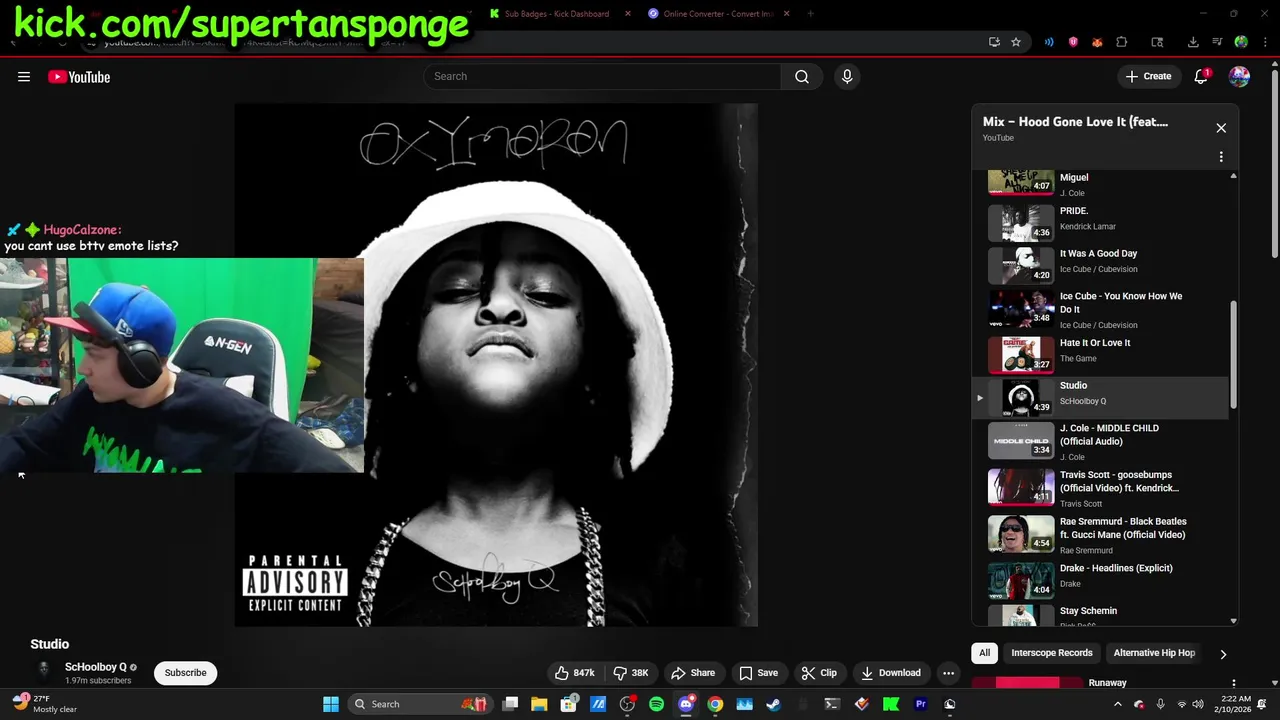Open the Kick app in the taskbar
Viewport: 1280px width, 720px height.
click(890, 704)
